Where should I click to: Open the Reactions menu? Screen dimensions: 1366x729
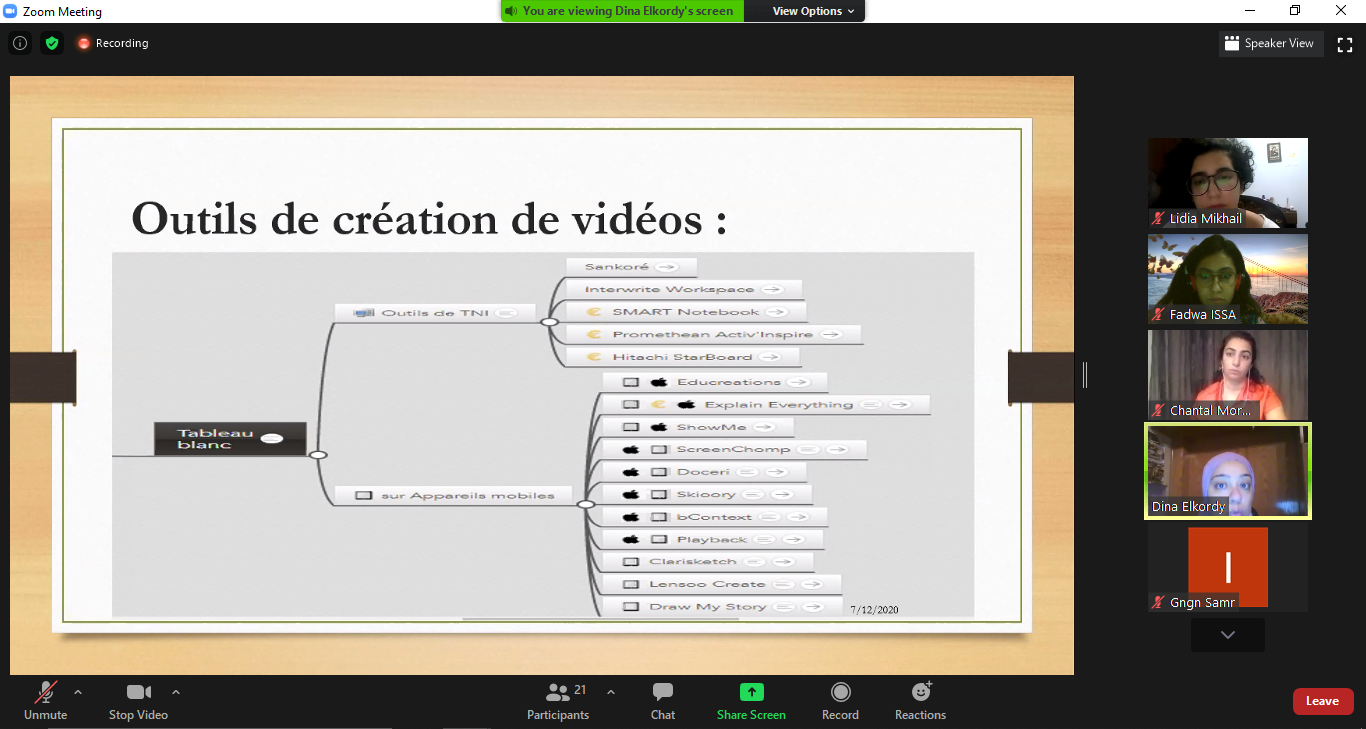click(x=920, y=701)
